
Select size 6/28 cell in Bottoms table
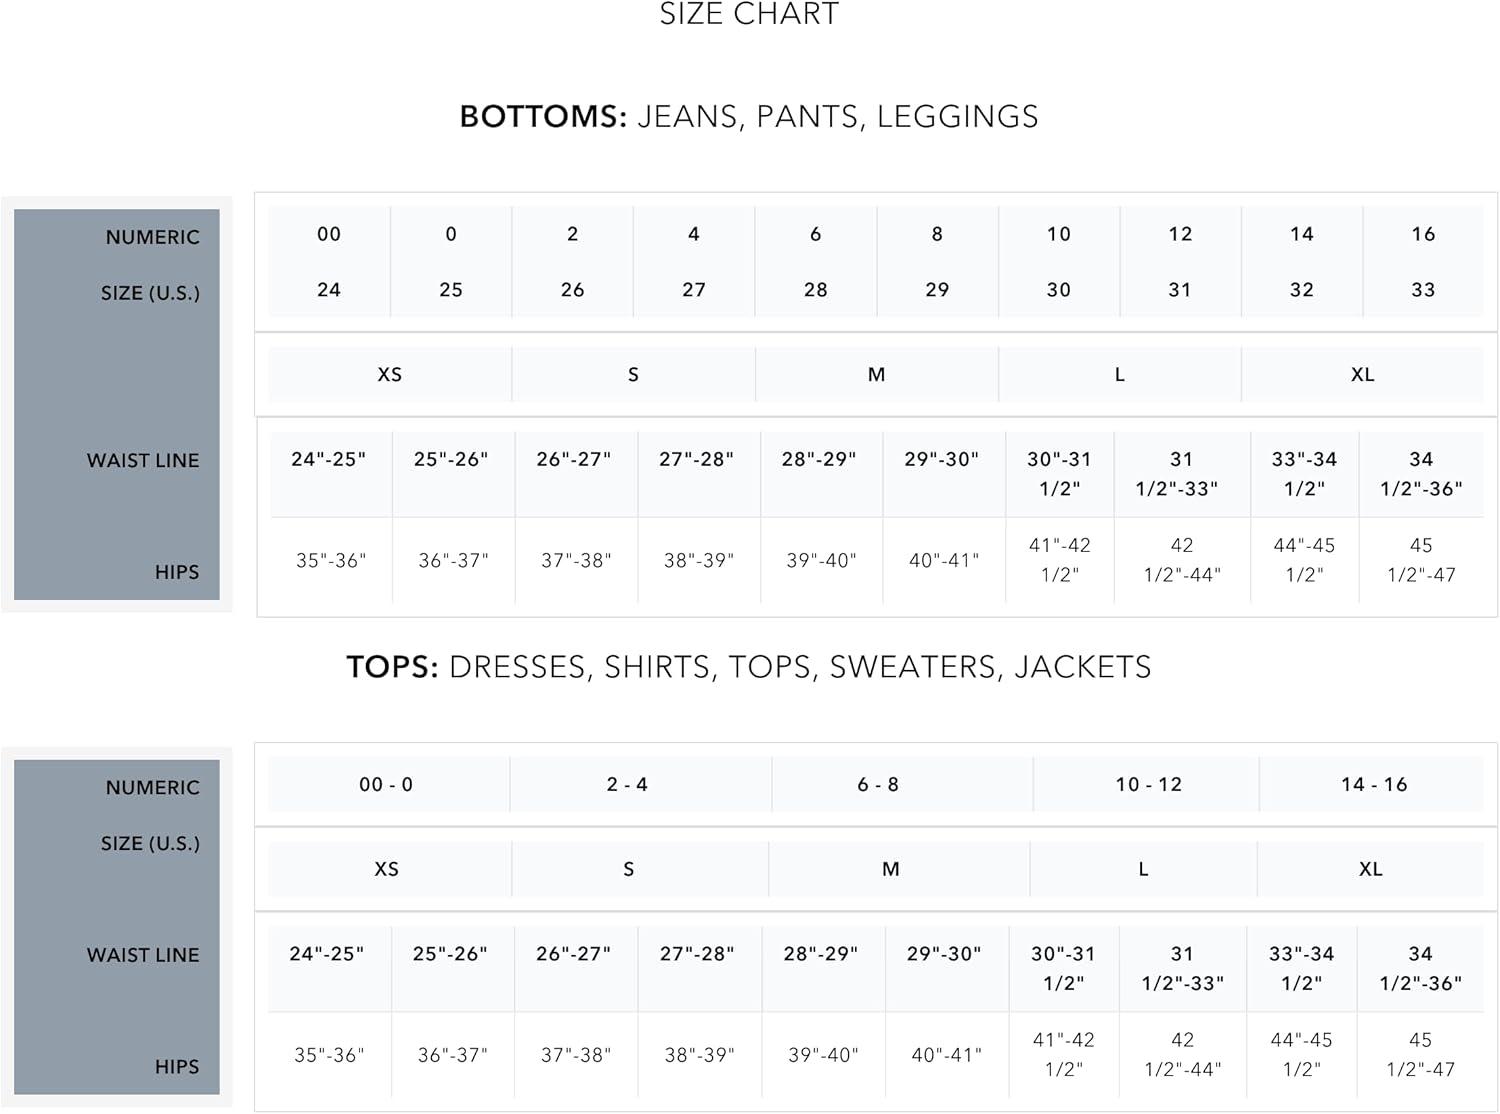816,262
